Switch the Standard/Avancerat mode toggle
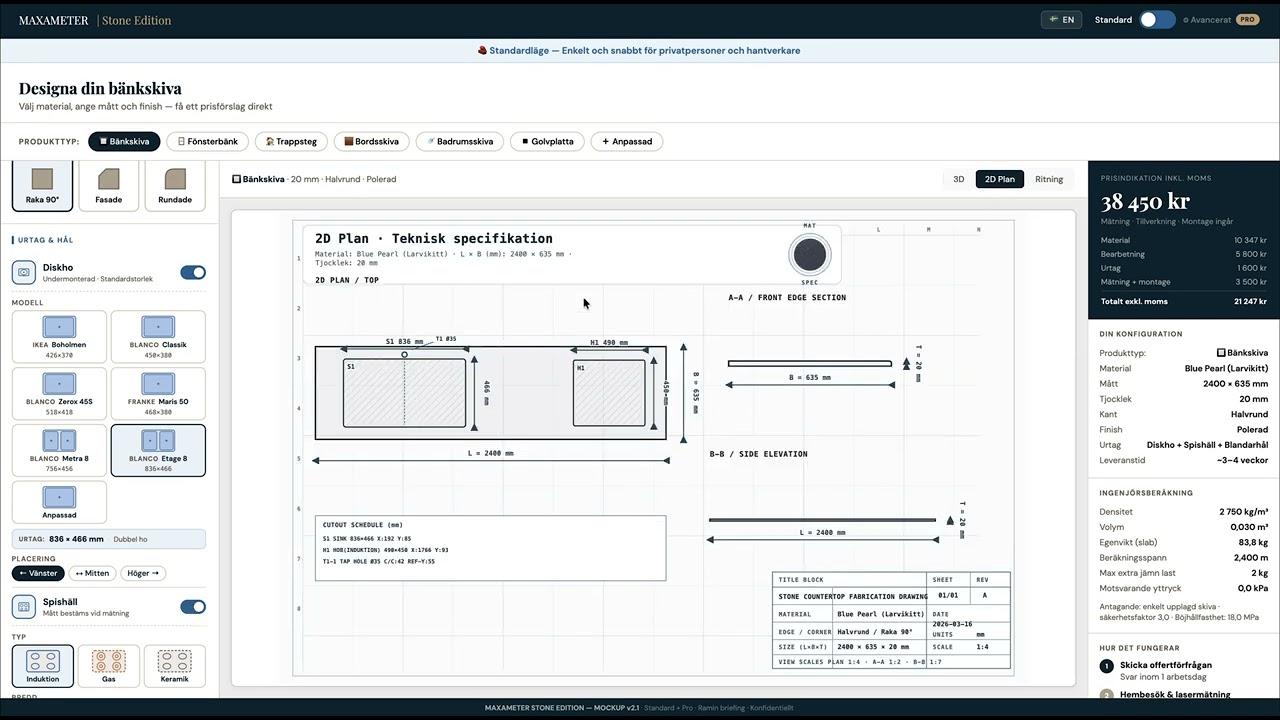The width and height of the screenshot is (1280, 720). click(1157, 20)
